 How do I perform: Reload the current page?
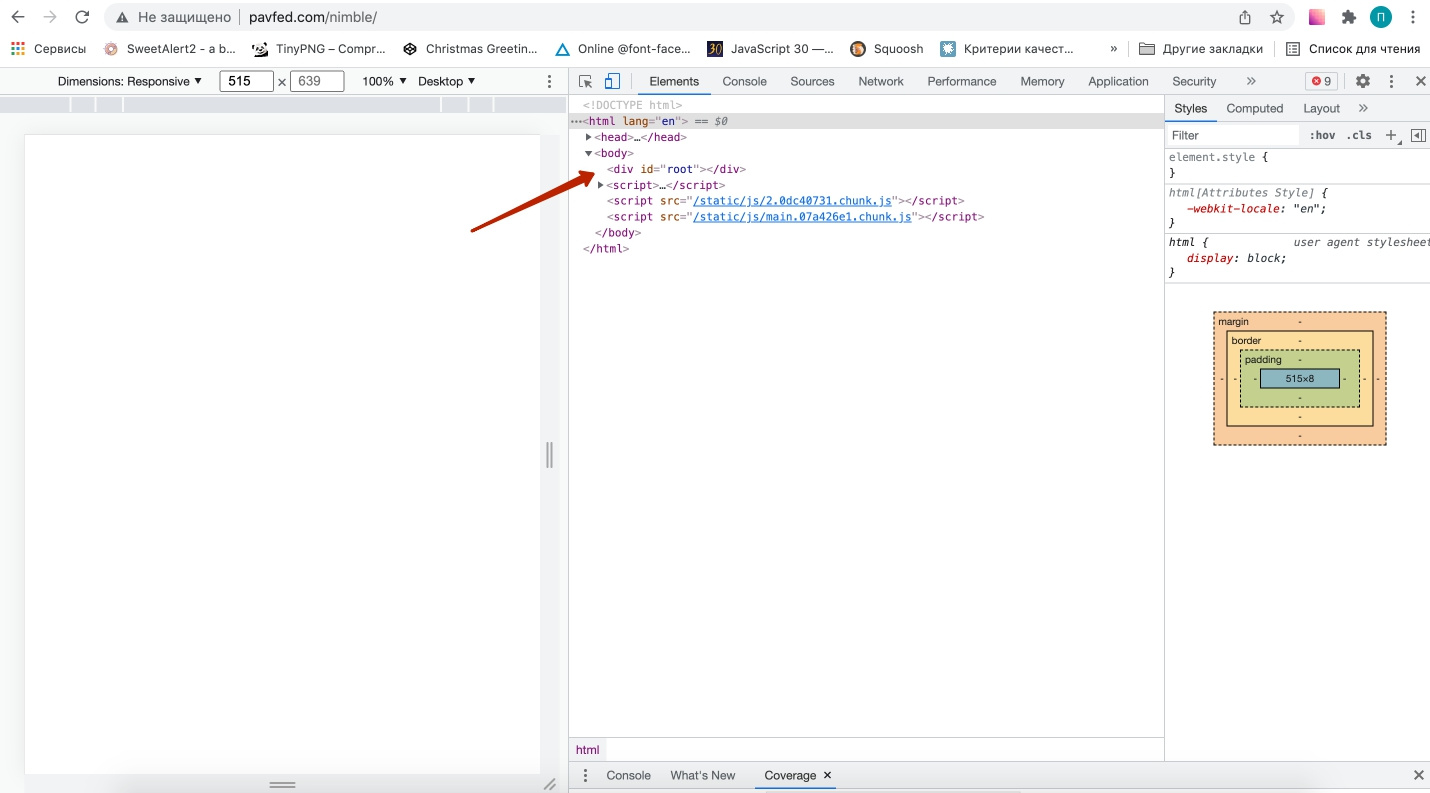click(x=82, y=17)
